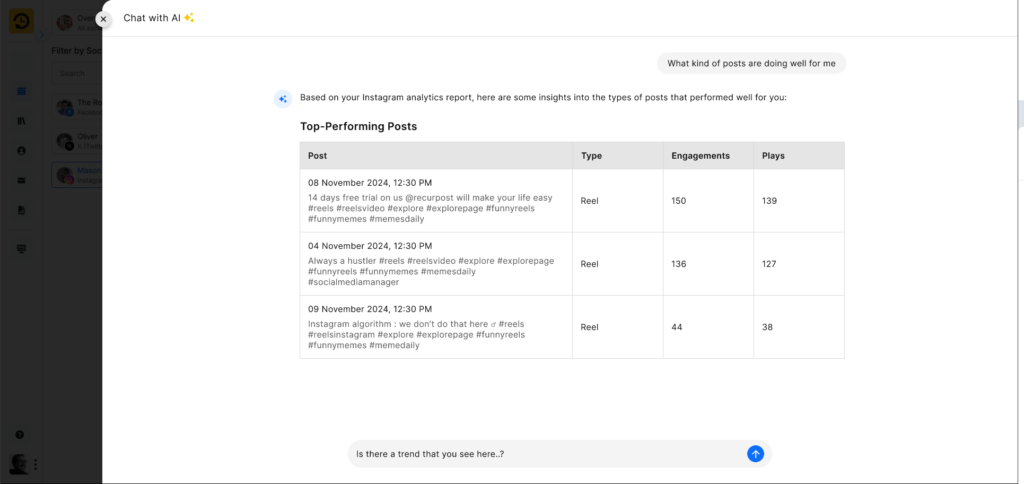
Task: Click the Instagram algorithm caption text
Action: pos(417,334)
